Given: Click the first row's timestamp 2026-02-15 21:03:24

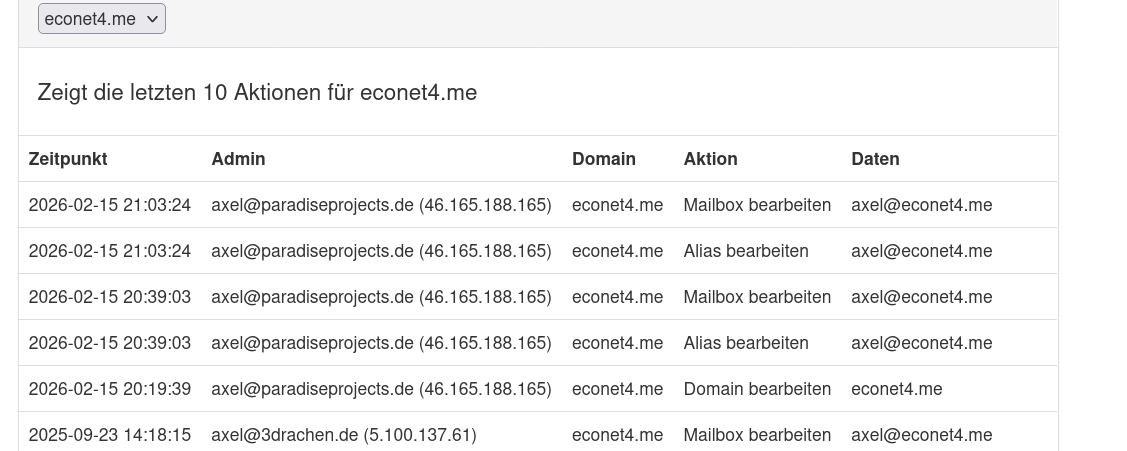Looking at the screenshot, I should (x=109, y=205).
